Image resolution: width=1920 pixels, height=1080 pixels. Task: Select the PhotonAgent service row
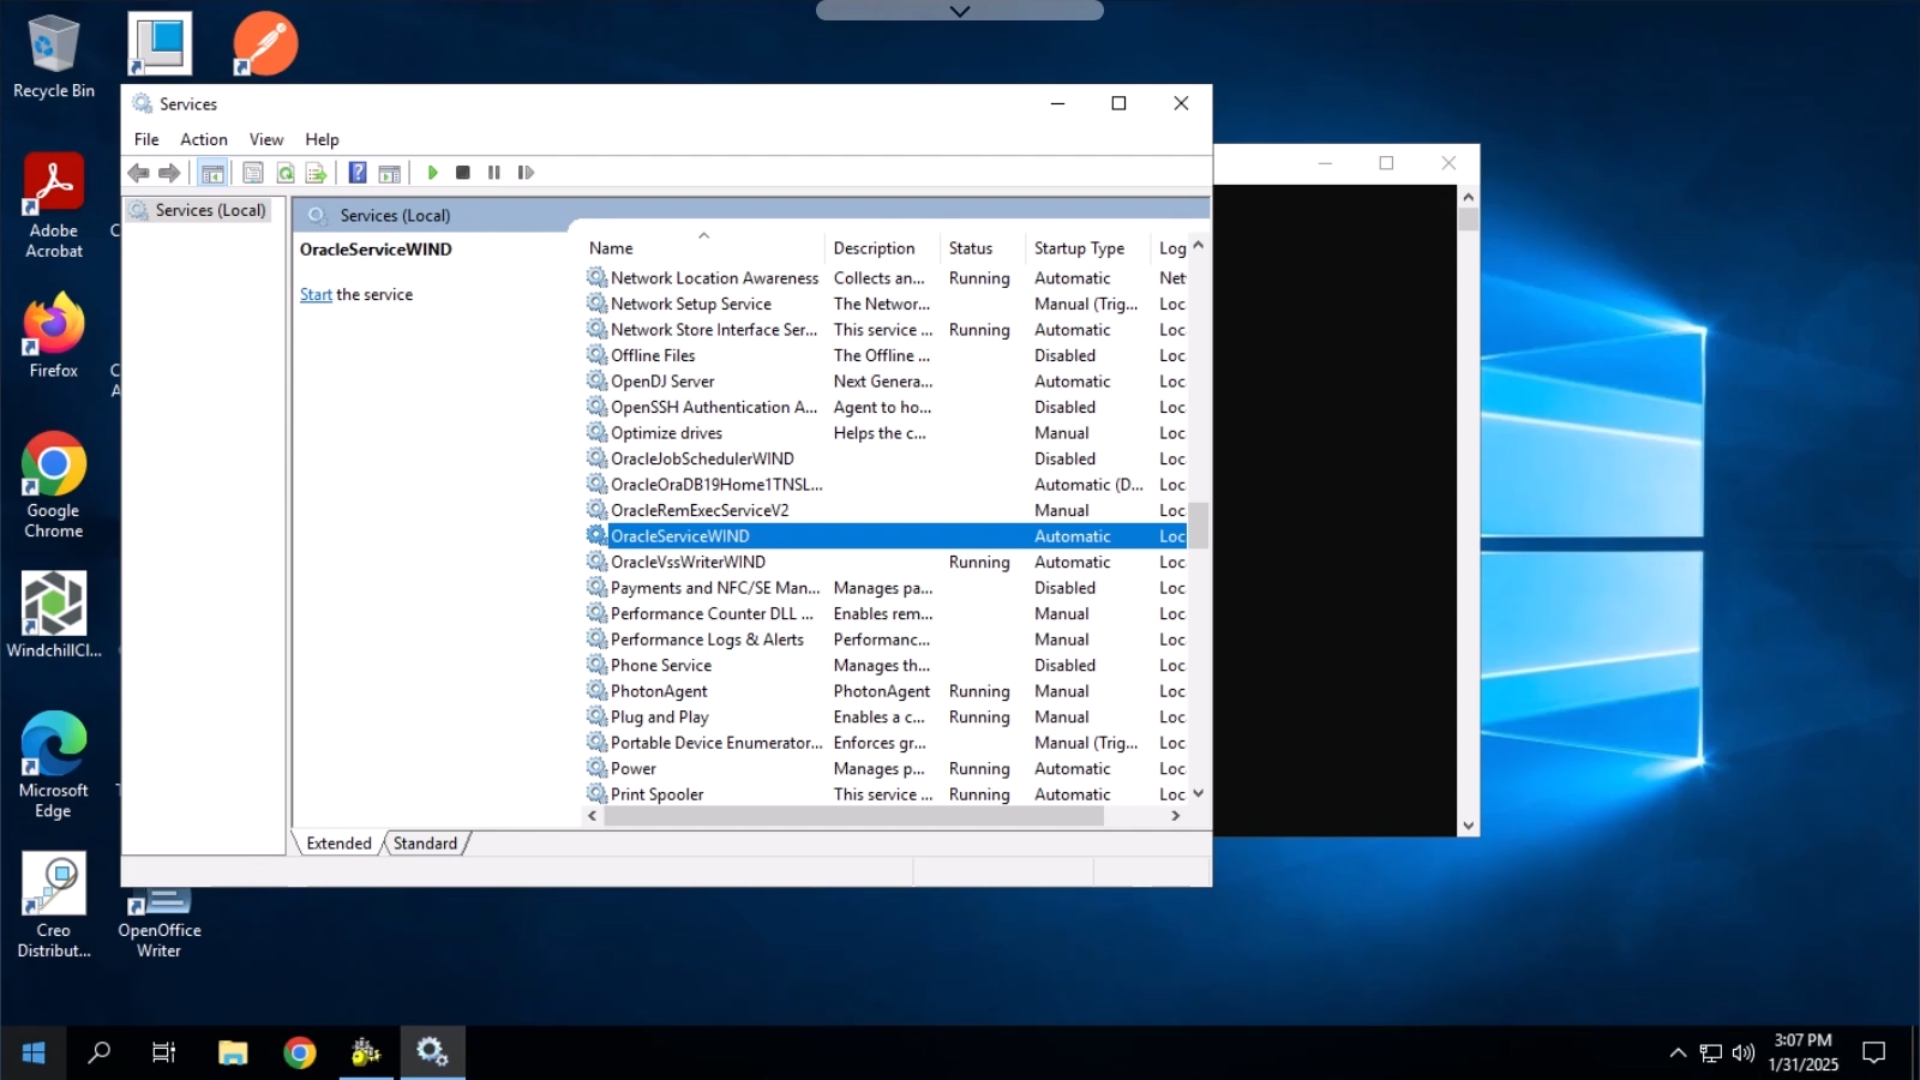coord(885,691)
